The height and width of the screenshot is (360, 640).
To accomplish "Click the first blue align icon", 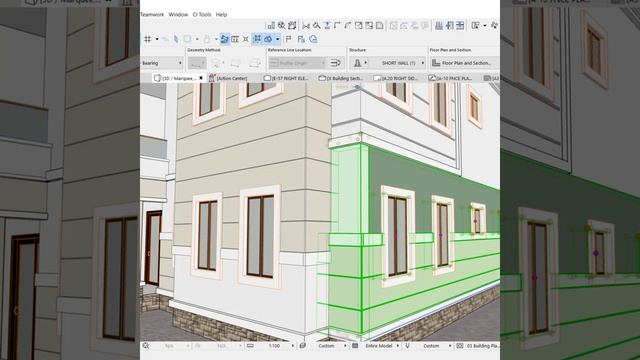I will pyautogui.click(x=439, y=25).
